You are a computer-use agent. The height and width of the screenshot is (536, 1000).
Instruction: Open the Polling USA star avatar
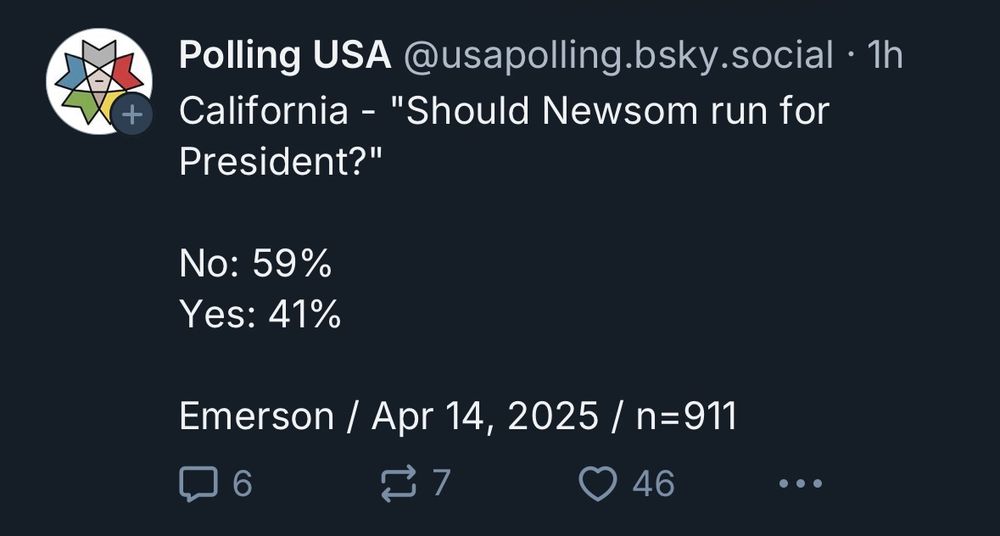click(99, 81)
